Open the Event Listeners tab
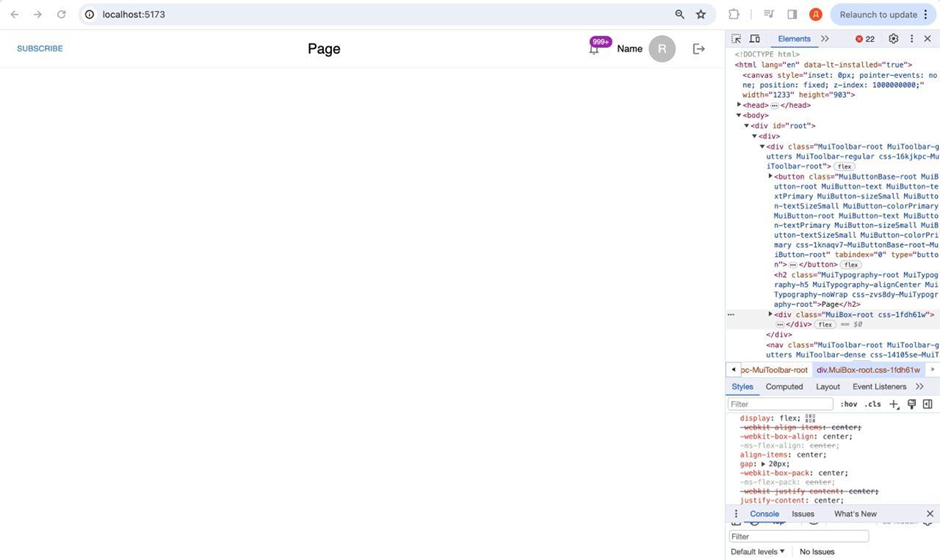The height and width of the screenshot is (560, 940). pyautogui.click(x=879, y=387)
